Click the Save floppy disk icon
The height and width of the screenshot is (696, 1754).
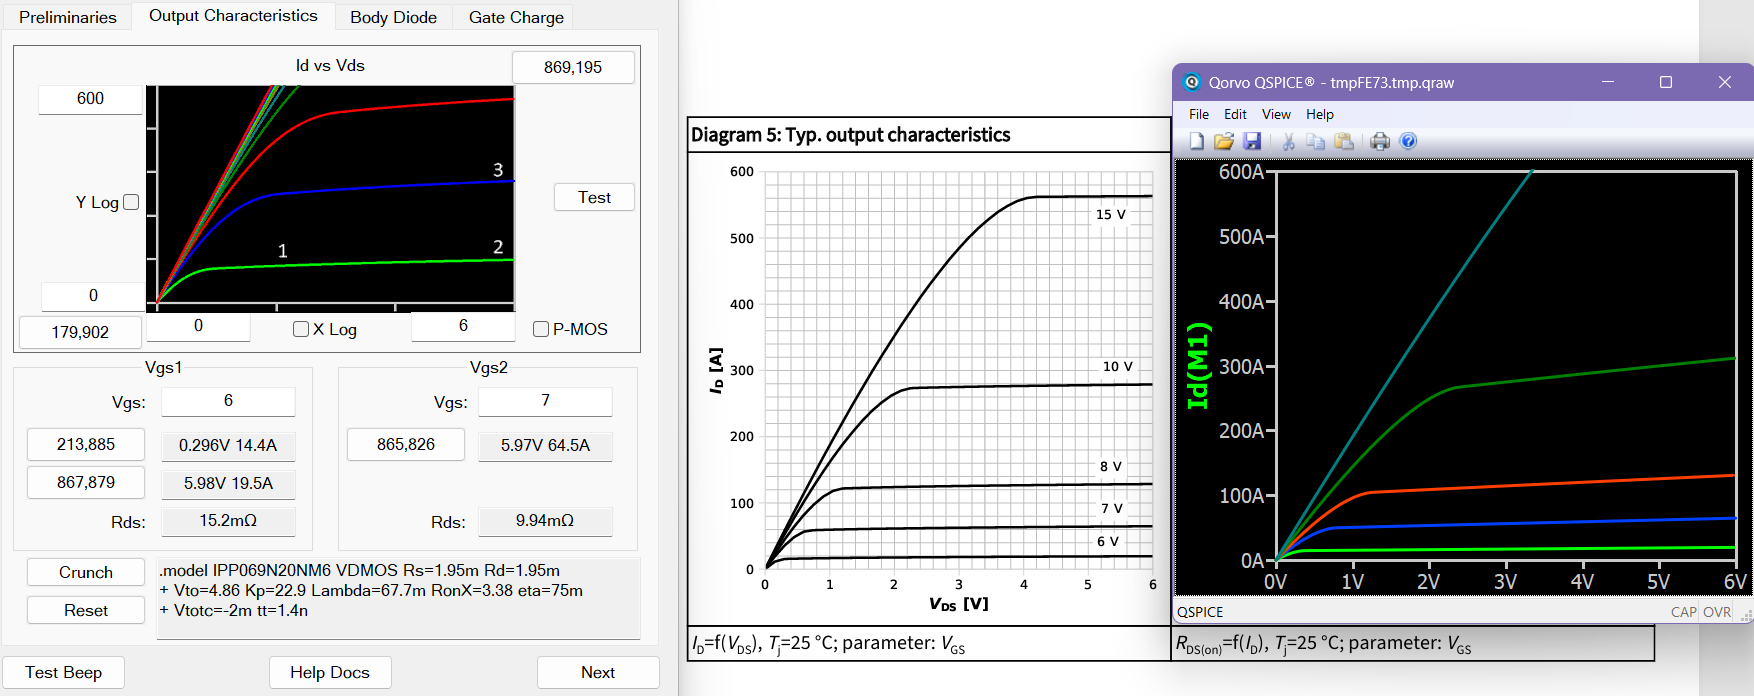point(1252,142)
